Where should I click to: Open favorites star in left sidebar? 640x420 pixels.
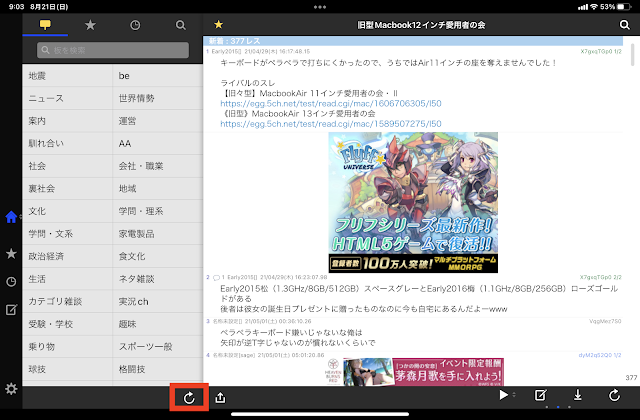click(11, 253)
